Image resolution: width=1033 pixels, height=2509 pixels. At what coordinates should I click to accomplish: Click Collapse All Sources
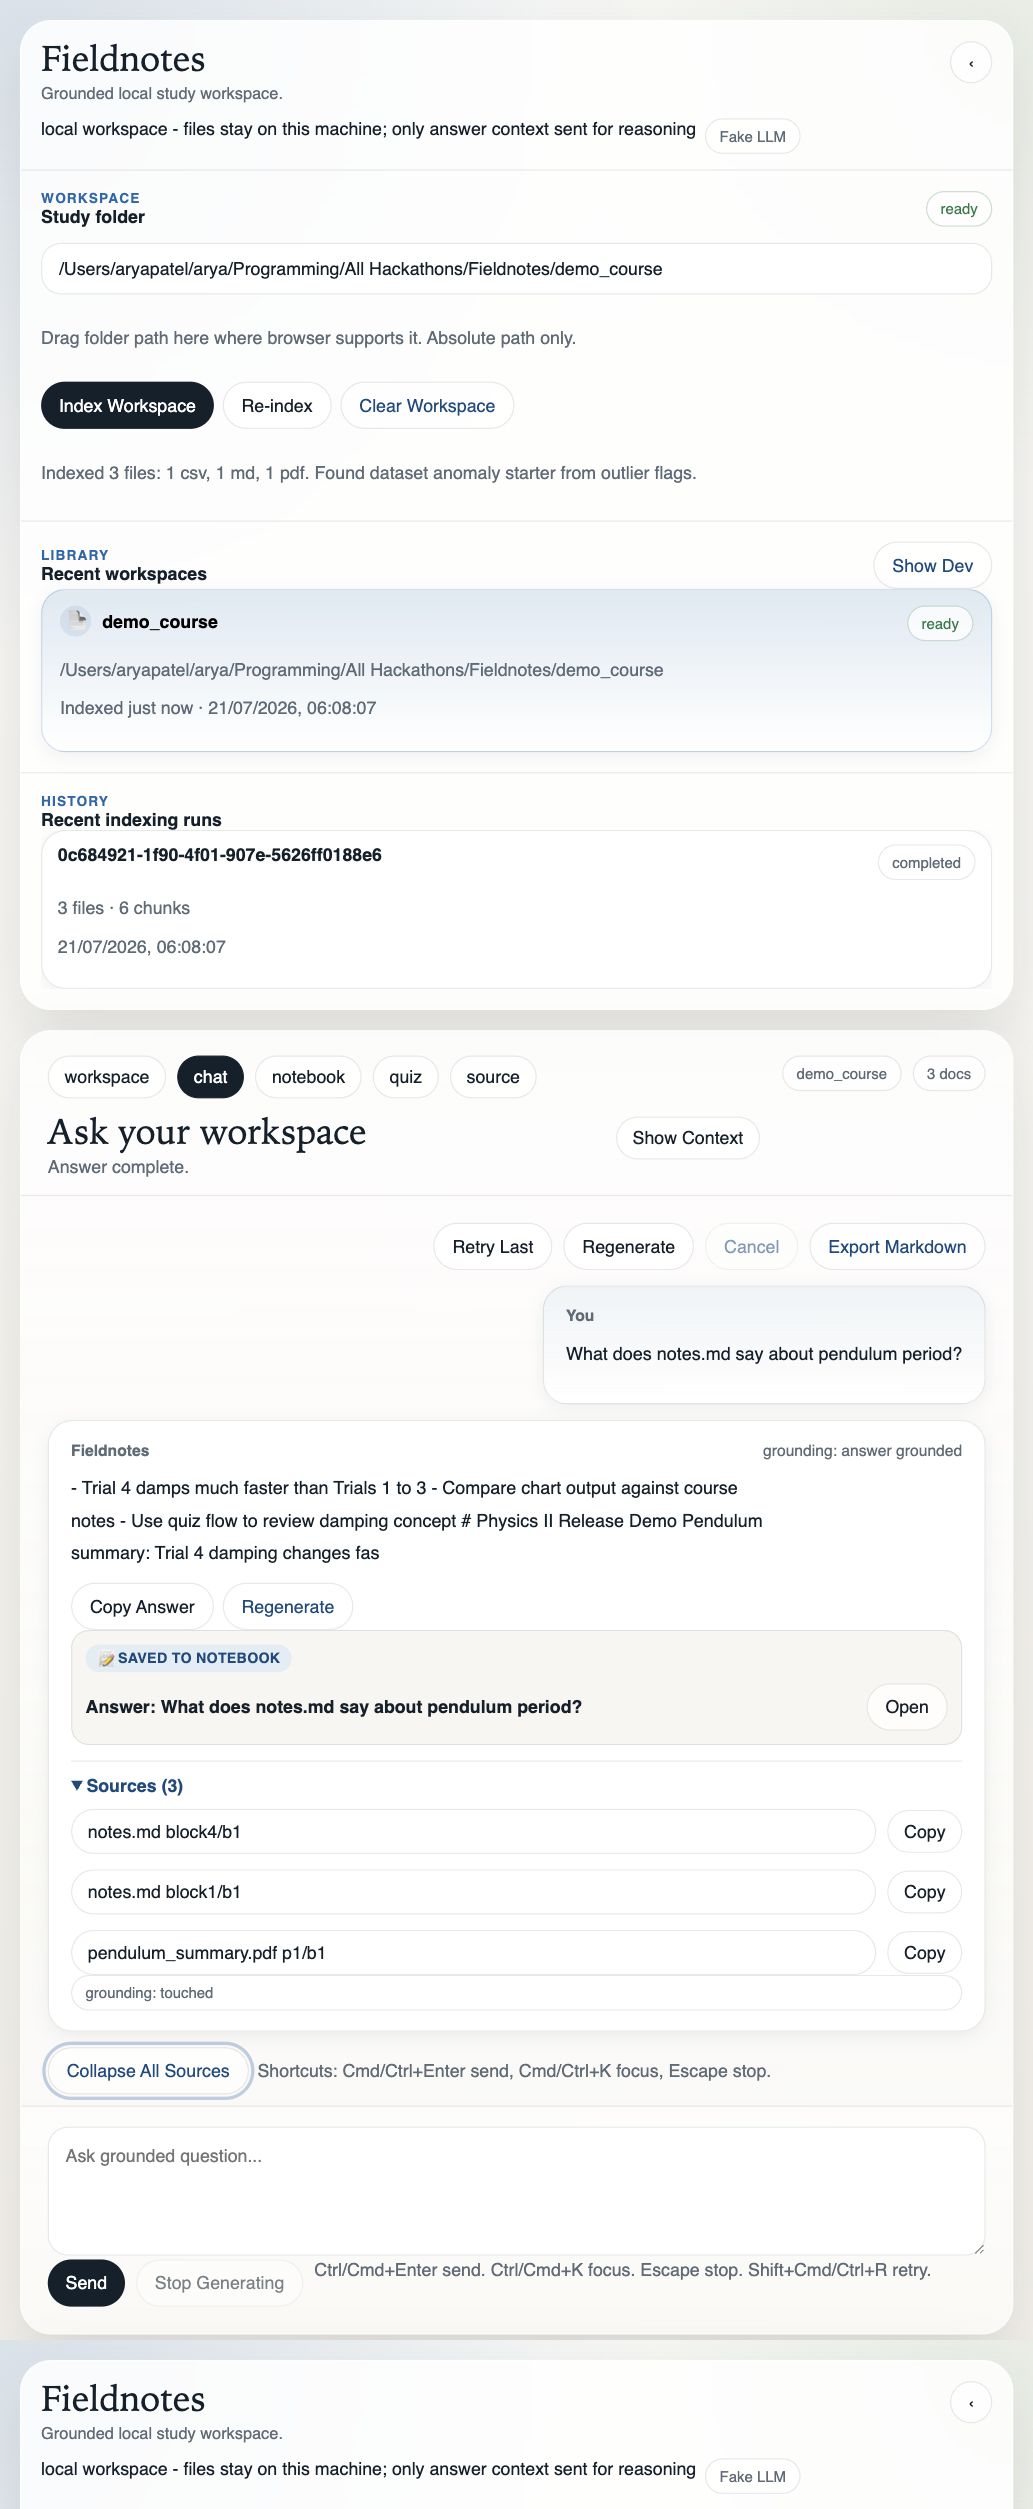click(x=148, y=2071)
